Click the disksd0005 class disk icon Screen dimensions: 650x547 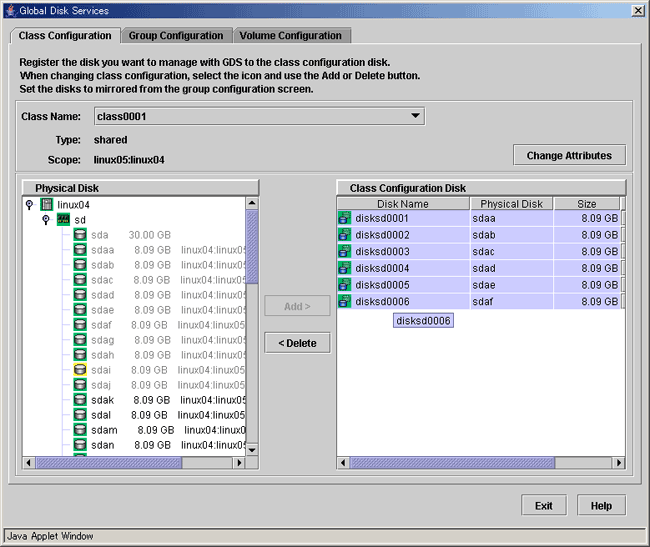point(344,285)
